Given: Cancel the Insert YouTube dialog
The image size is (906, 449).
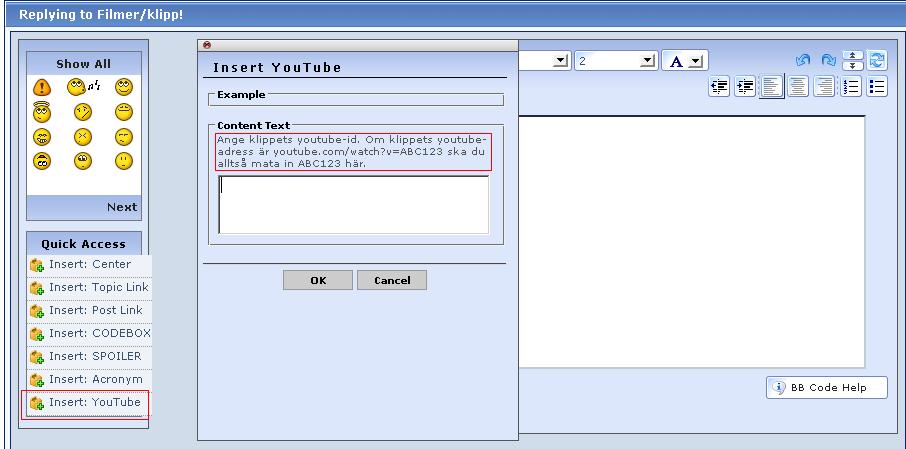Looking at the screenshot, I should [392, 280].
